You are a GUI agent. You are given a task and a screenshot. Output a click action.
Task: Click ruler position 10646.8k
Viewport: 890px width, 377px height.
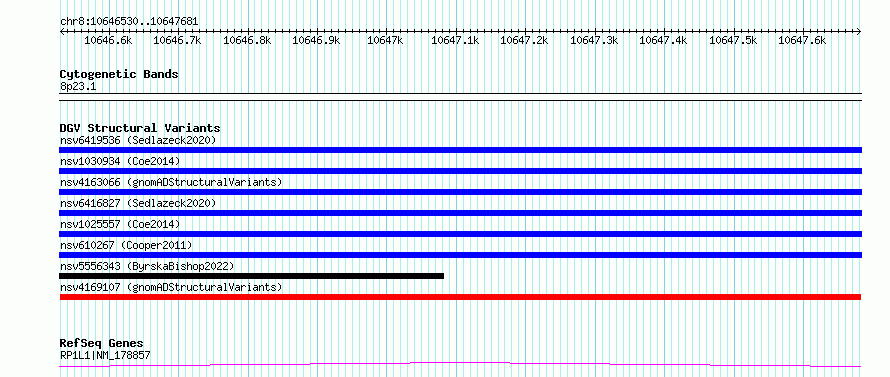click(x=247, y=40)
